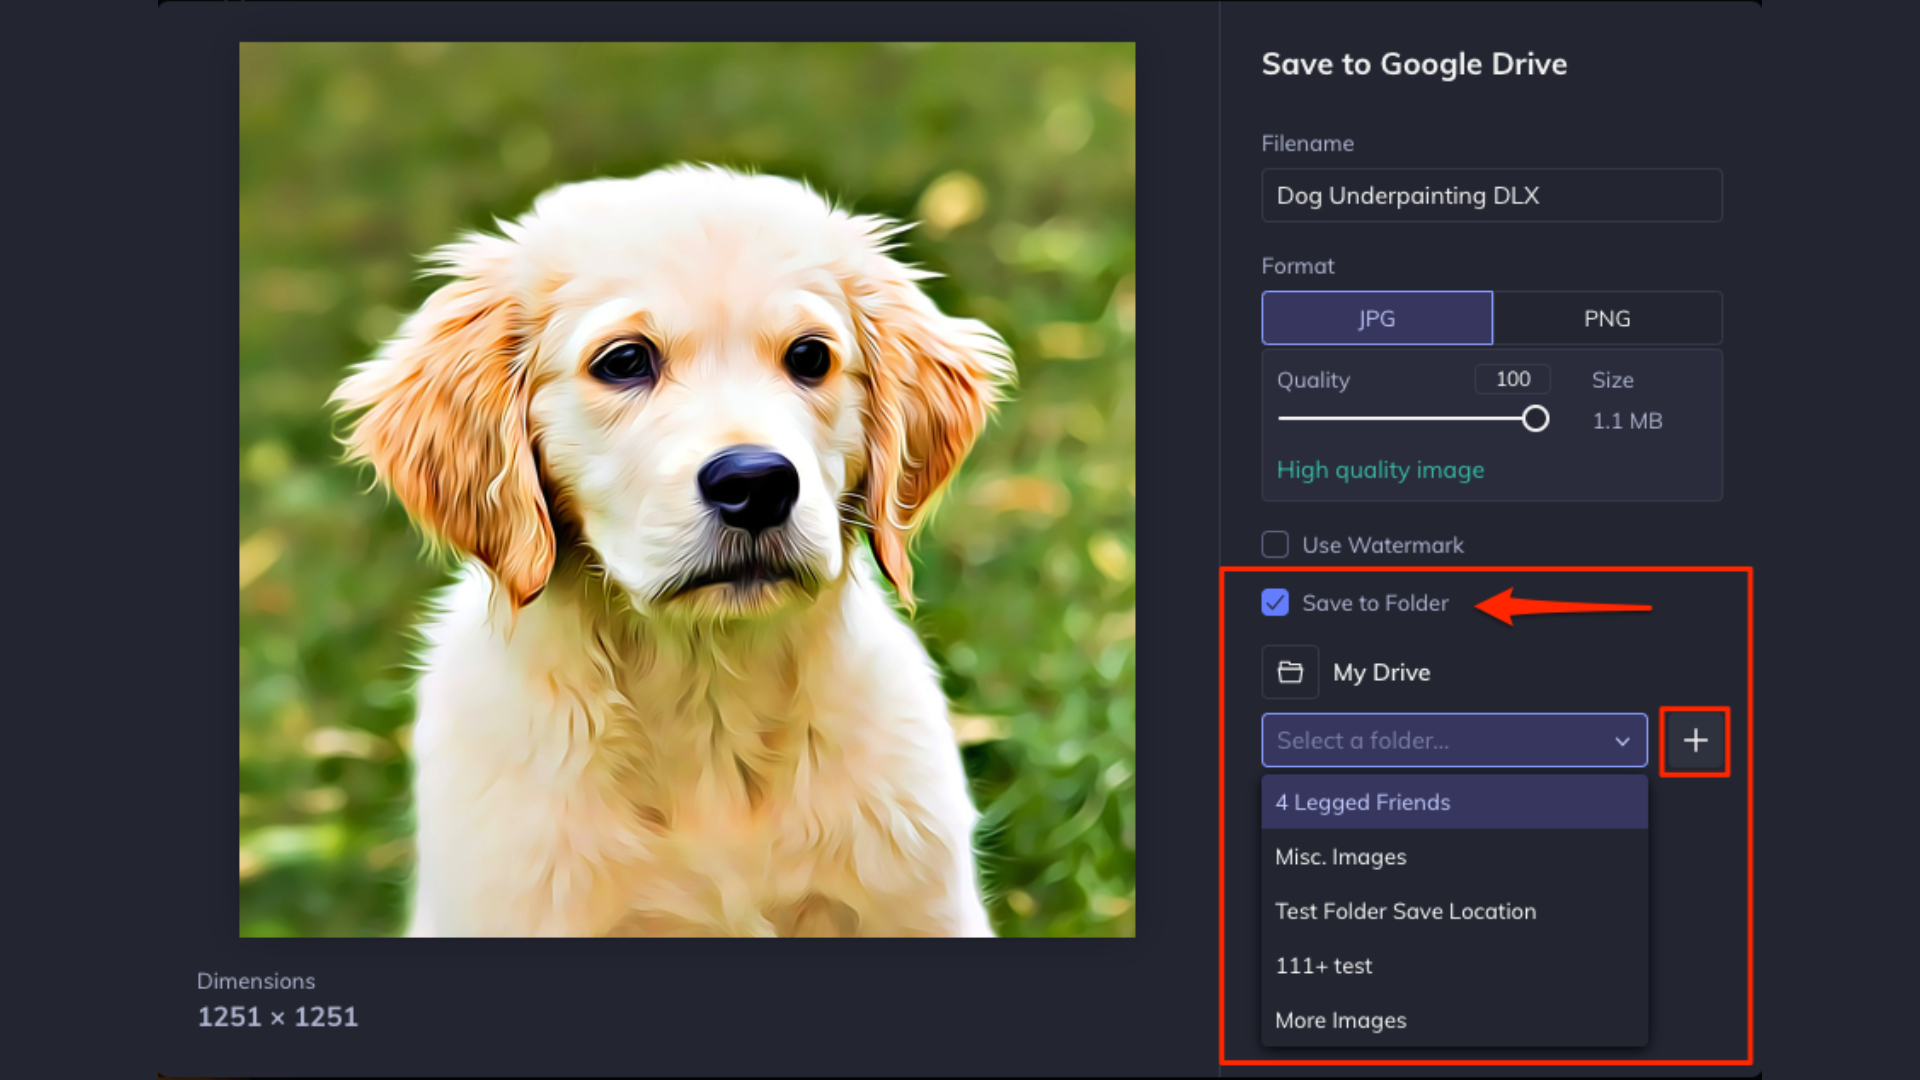Choose Misc. Images as the save folder
Image resolution: width=1920 pixels, height=1080 pixels.
point(1340,857)
